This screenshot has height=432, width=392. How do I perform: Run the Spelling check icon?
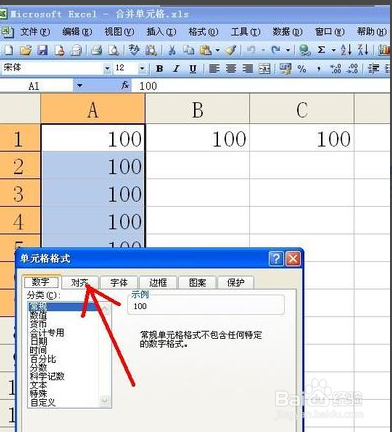[134, 50]
